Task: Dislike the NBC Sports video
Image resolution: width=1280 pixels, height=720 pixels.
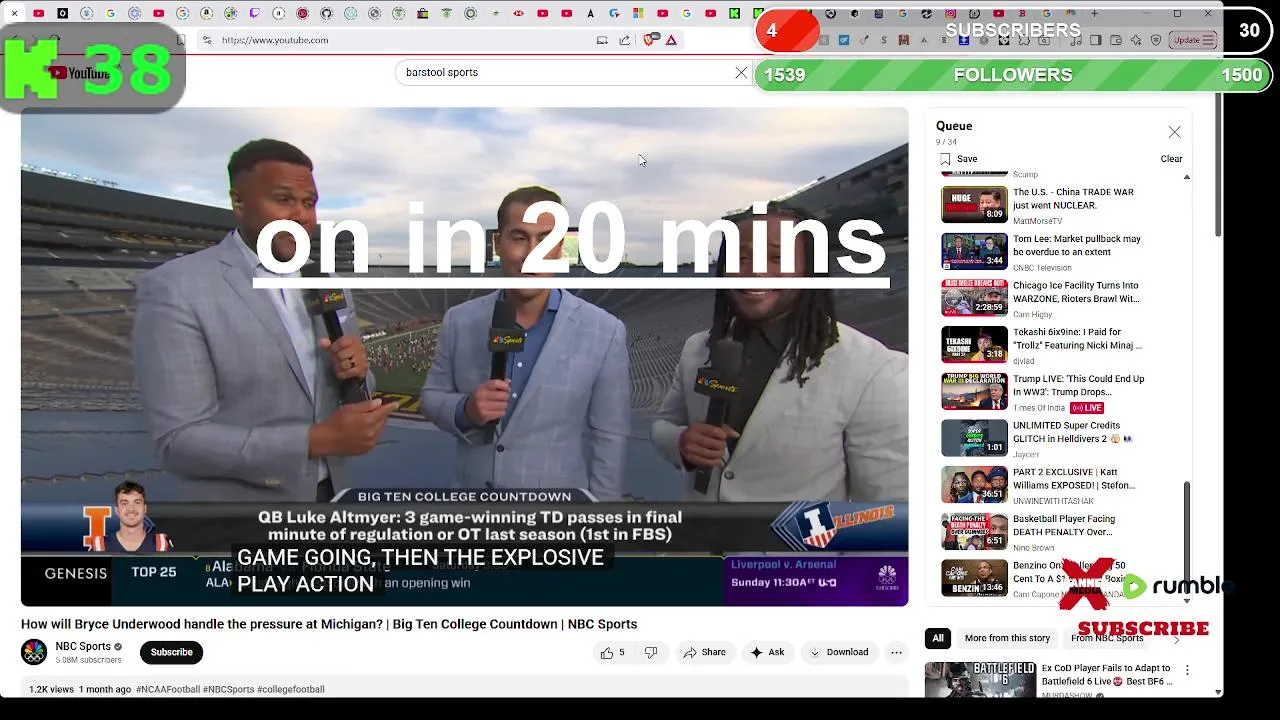Action: [x=651, y=653]
